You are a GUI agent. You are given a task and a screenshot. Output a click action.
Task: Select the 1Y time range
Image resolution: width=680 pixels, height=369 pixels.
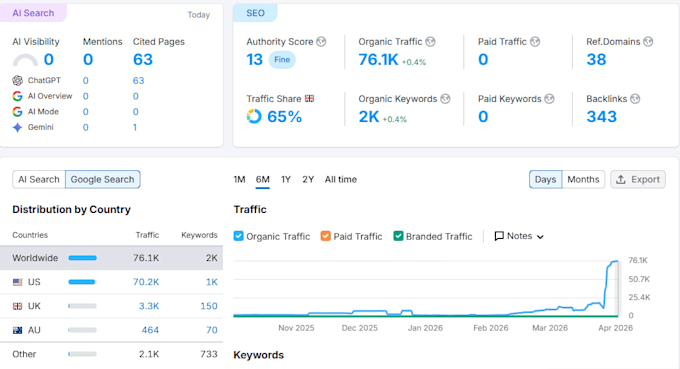point(286,180)
